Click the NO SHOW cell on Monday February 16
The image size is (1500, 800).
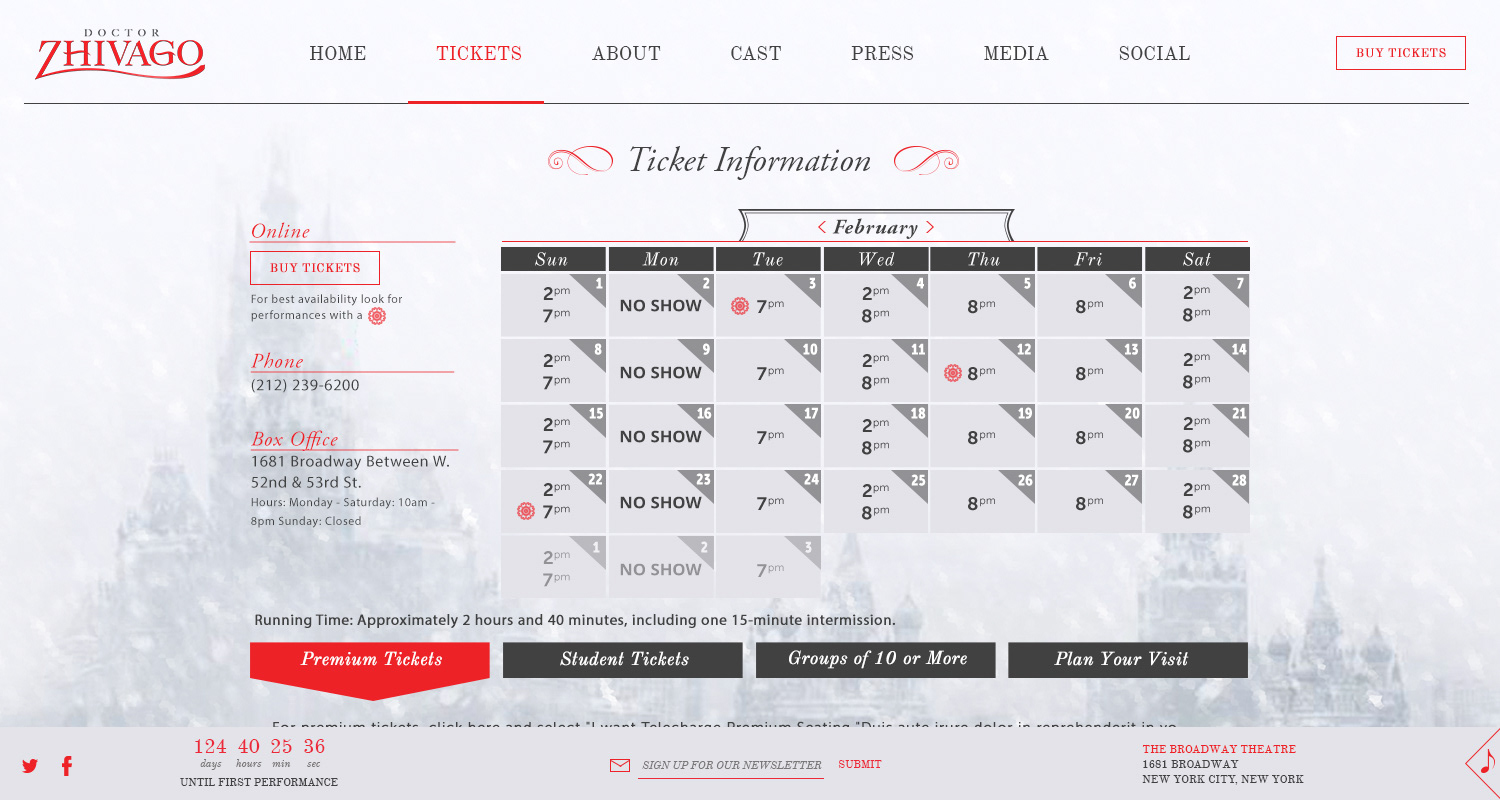661,436
